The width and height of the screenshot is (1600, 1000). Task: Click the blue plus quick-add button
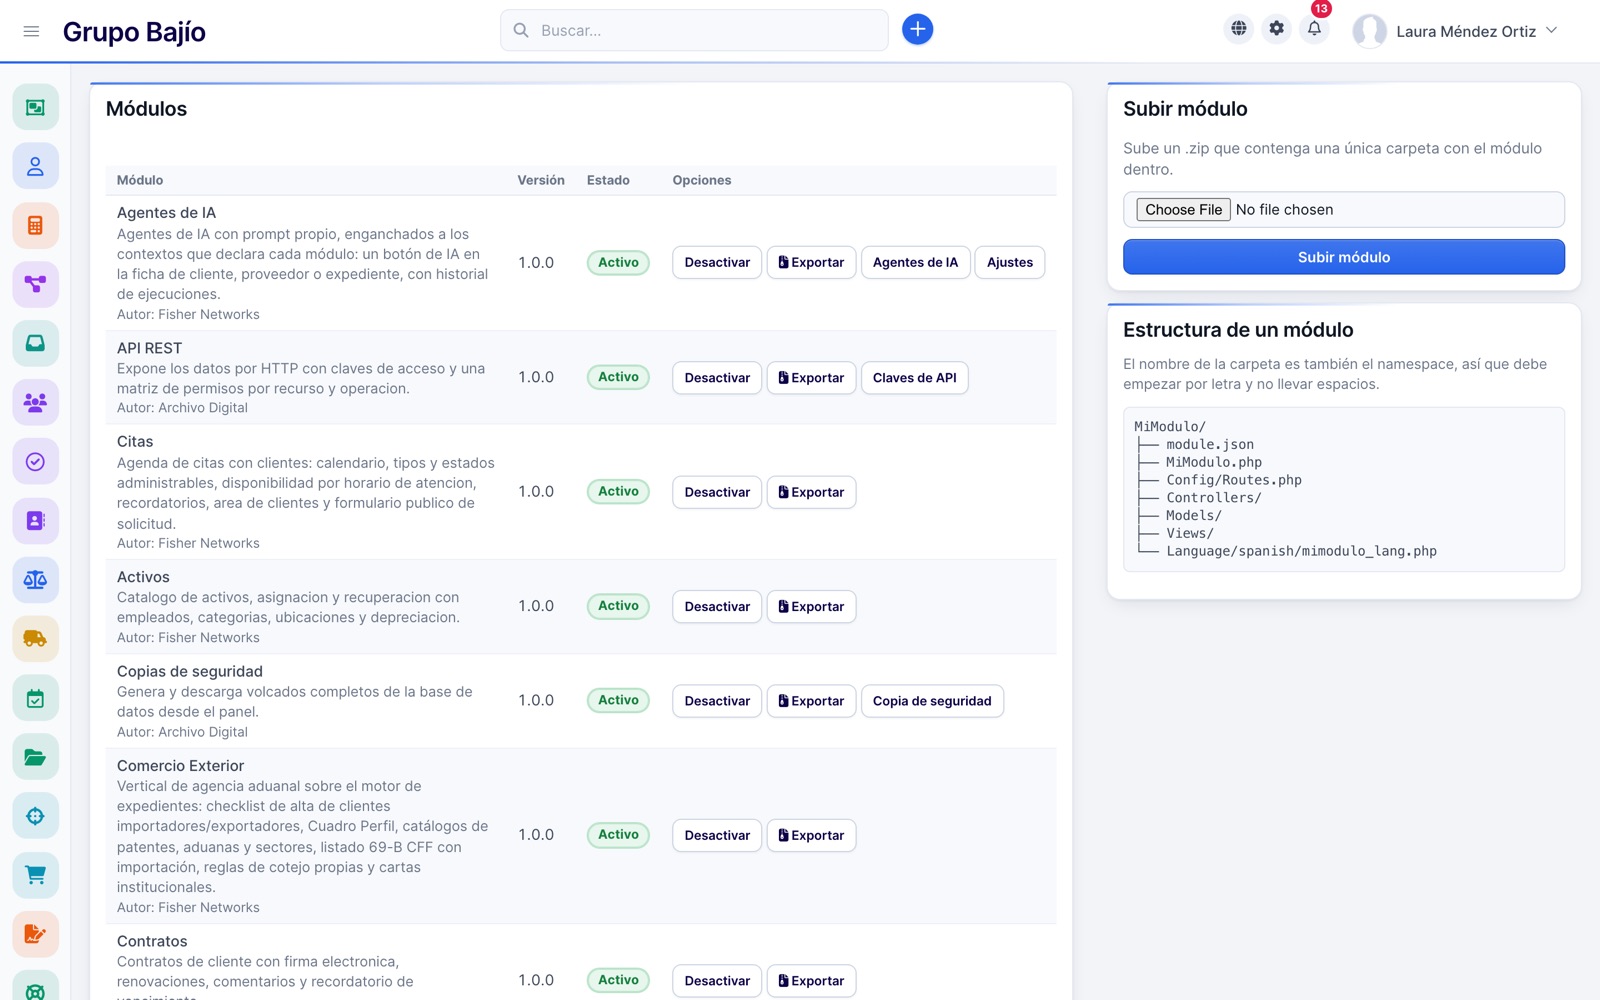pyautogui.click(x=917, y=30)
